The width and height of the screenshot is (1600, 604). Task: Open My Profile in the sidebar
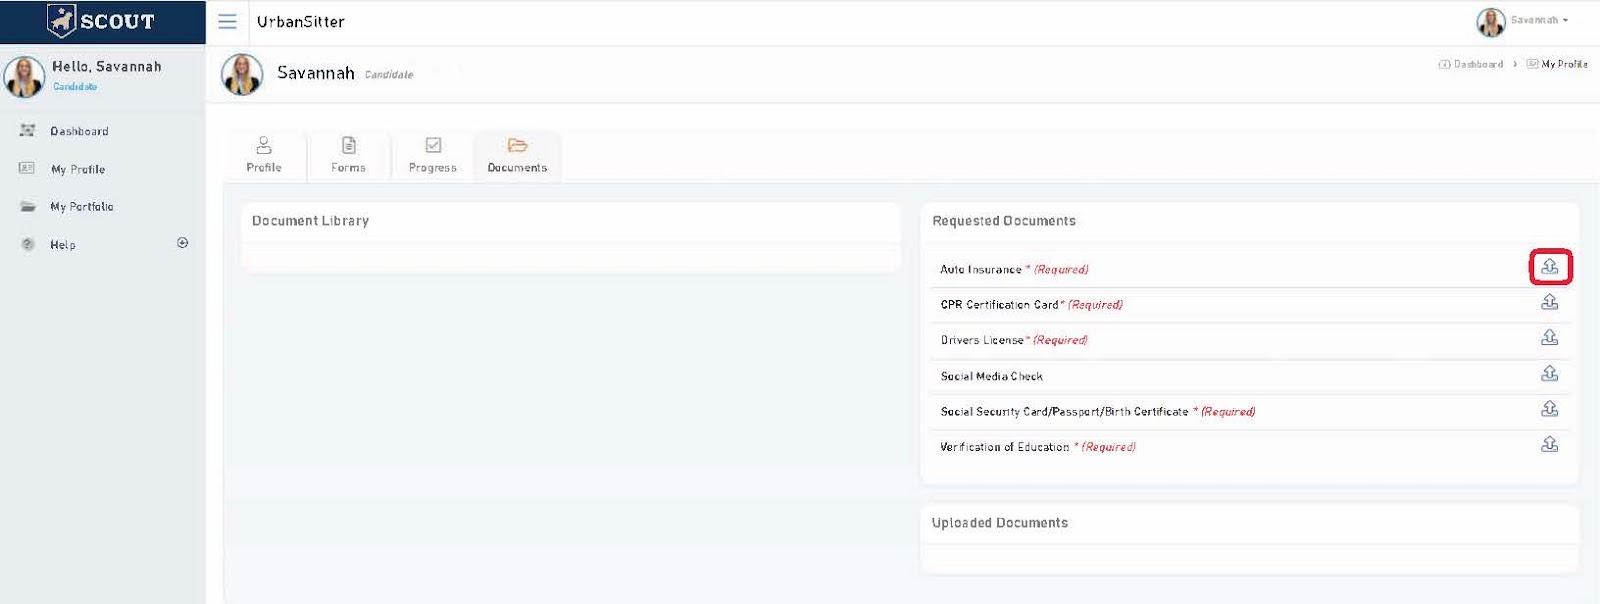coord(78,169)
